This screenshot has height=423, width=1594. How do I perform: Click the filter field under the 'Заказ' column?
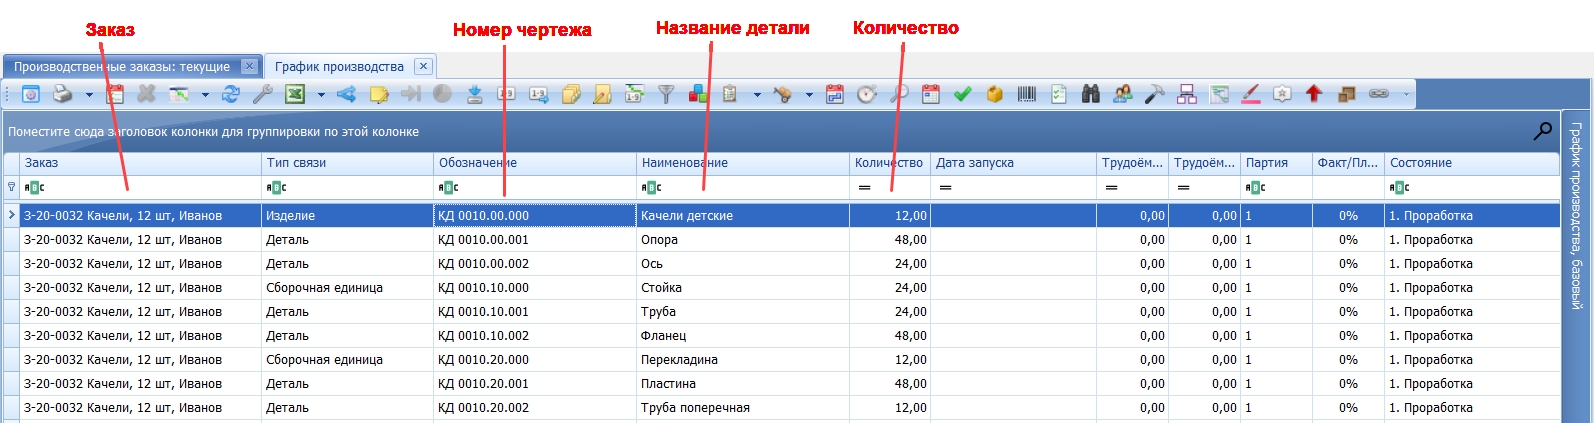click(x=140, y=187)
